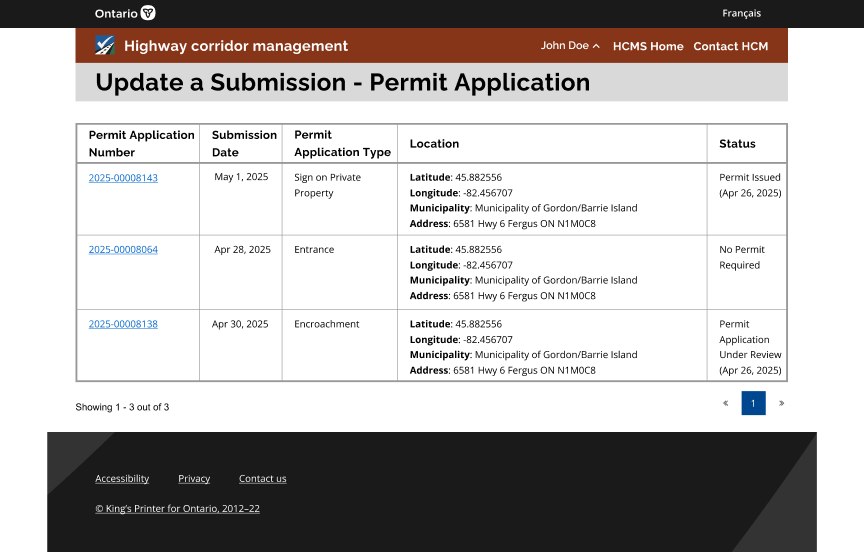Screen dimensions: 864x552
Task: Go to previous page with double-left arrow
Action: 726,403
